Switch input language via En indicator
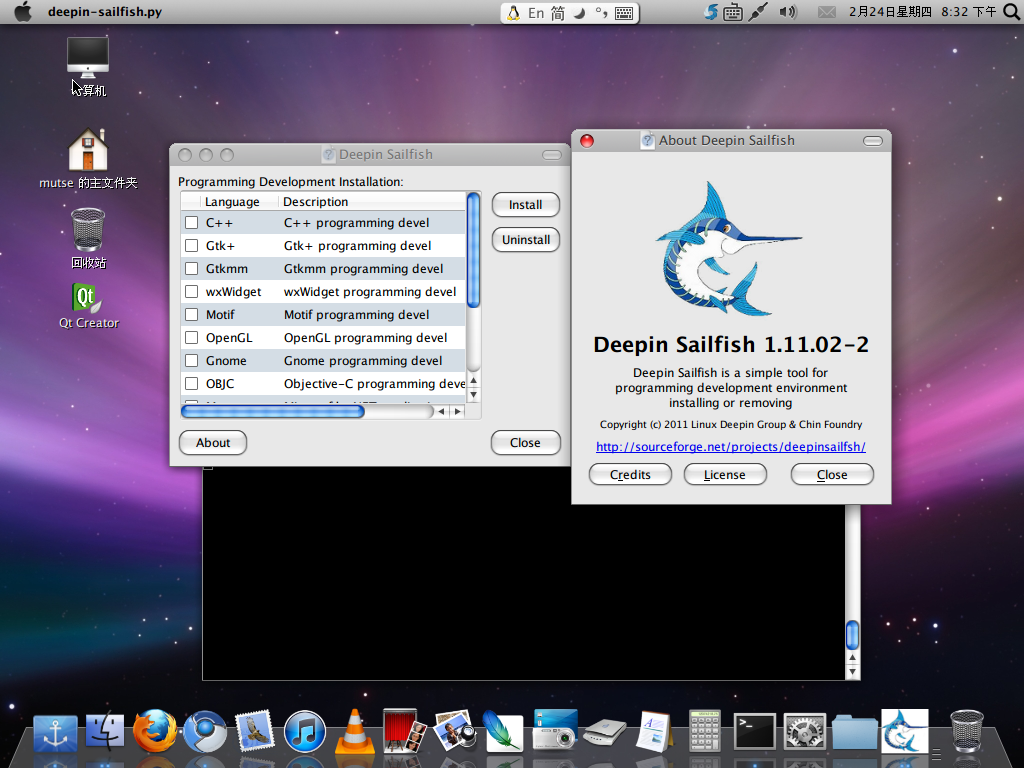The height and width of the screenshot is (768, 1024). click(x=536, y=13)
